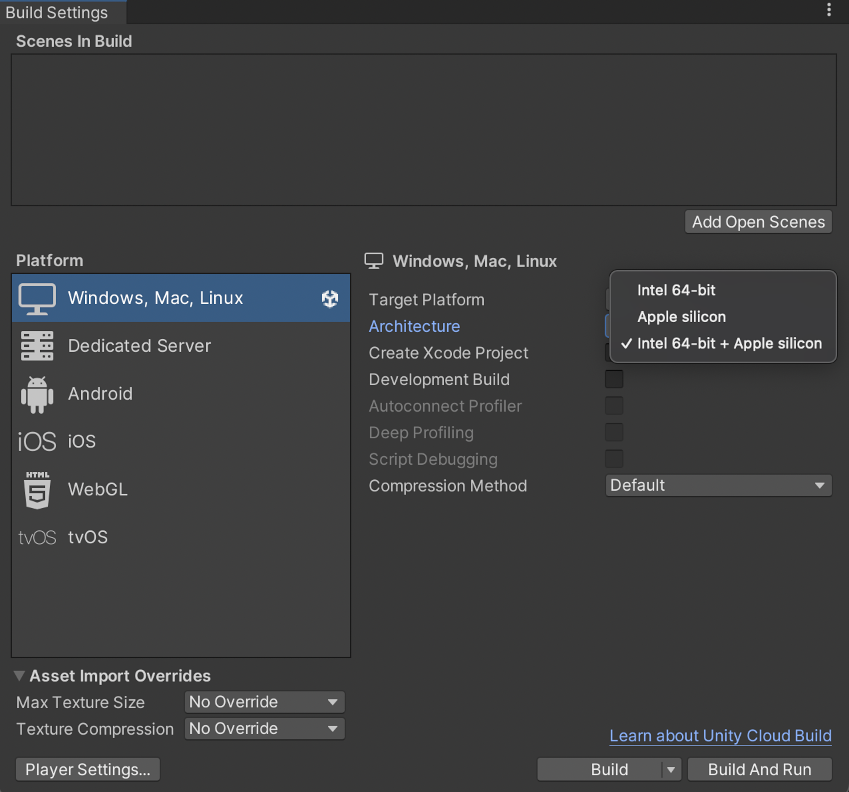The image size is (849, 792).
Task: Choose Intel 64-bit + Apple silicon option
Action: pyautogui.click(x=723, y=343)
